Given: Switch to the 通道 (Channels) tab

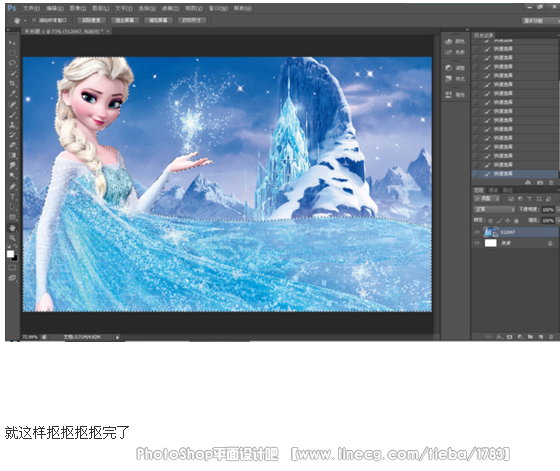Looking at the screenshot, I should pos(493,190).
